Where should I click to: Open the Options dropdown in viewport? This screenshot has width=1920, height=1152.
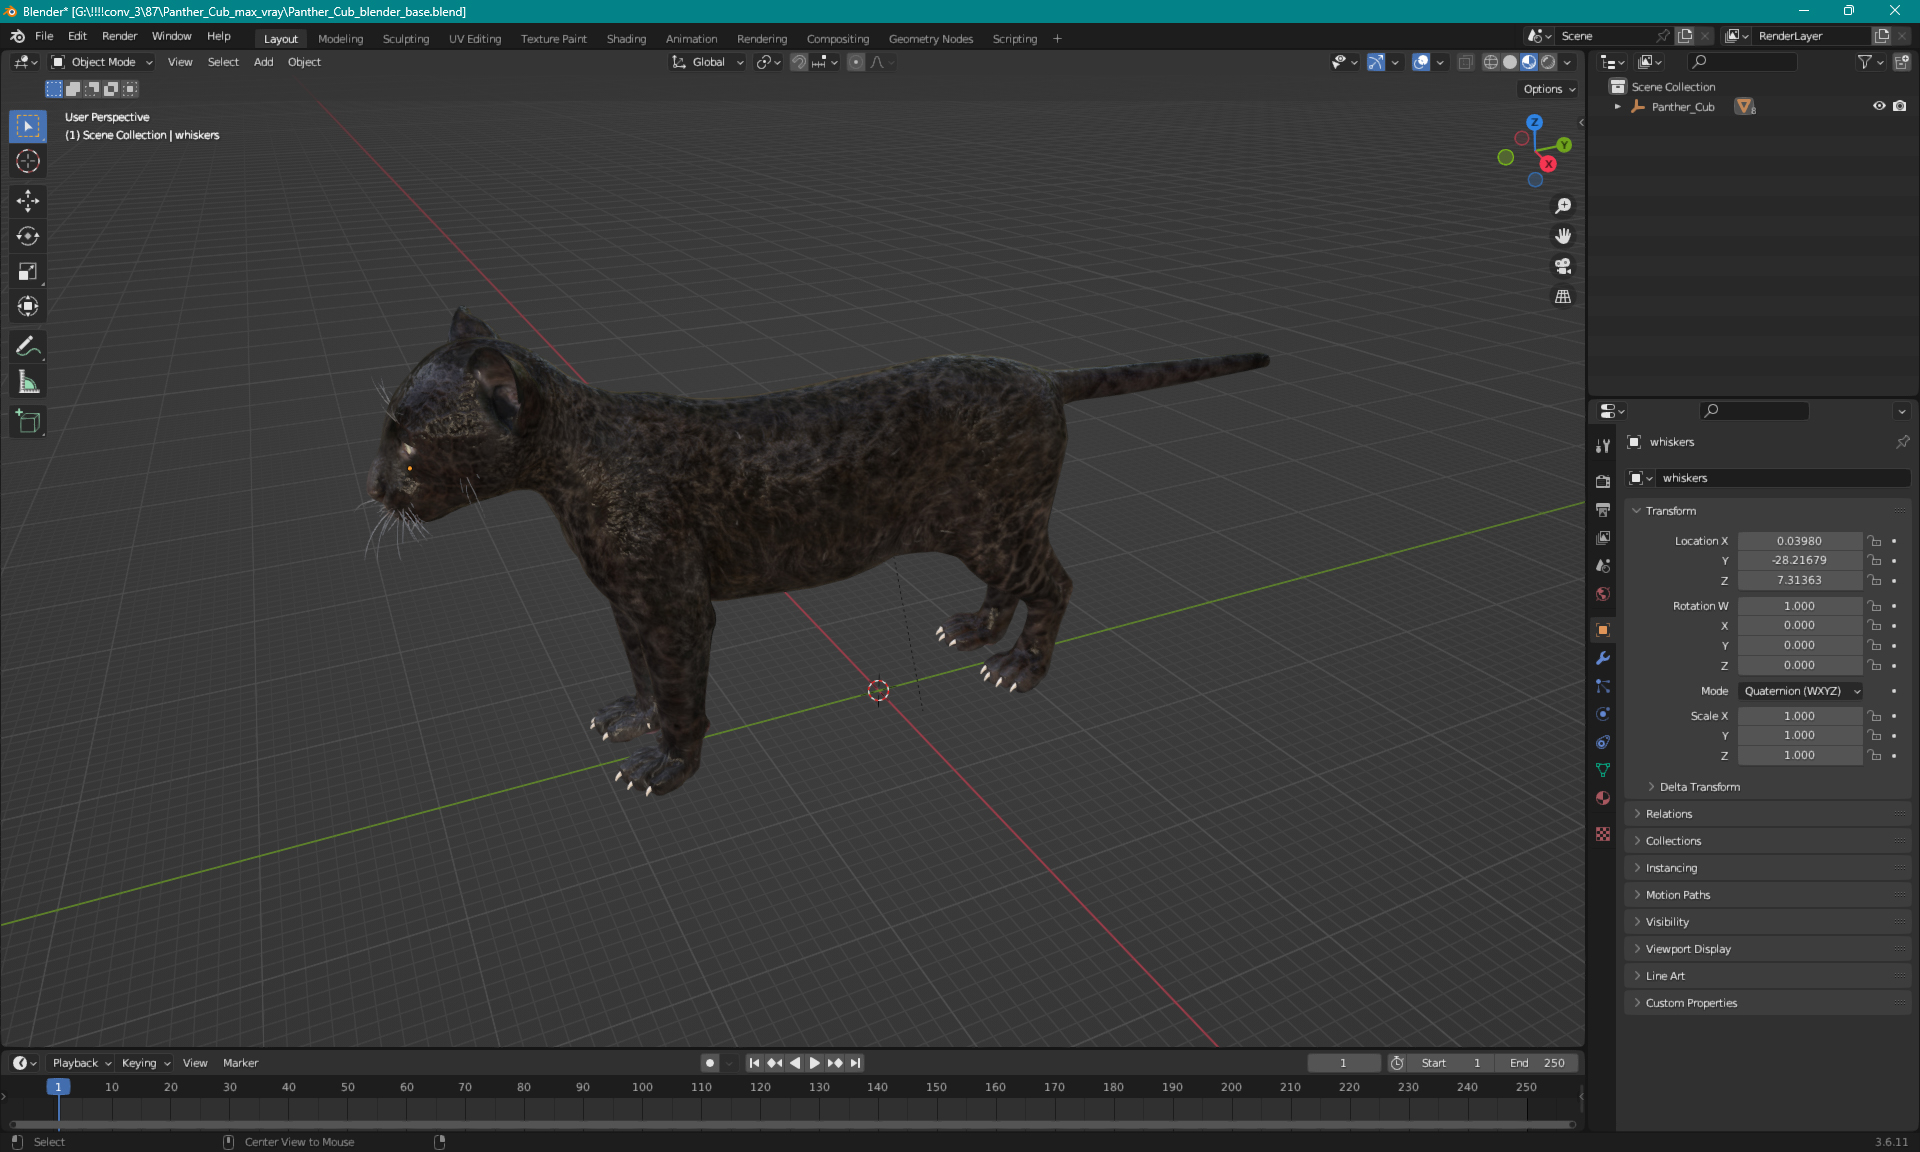1549,89
